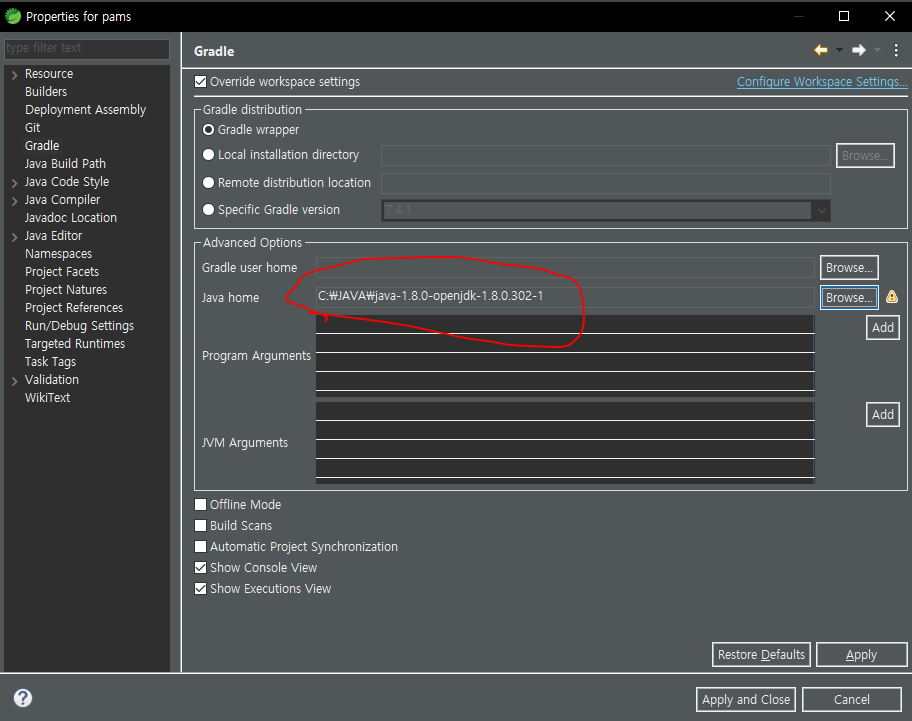Viewport: 912px width, 721px height.
Task: Open the three-dot view menu
Action: (x=896, y=51)
